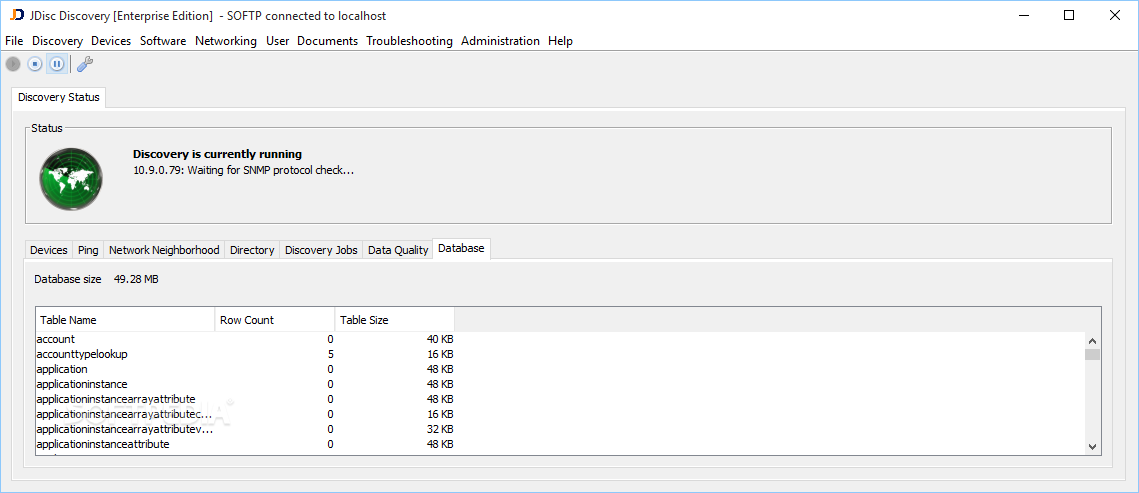The height and width of the screenshot is (493, 1139).
Task: Switch to the Data Quality tab
Action: [x=398, y=250]
